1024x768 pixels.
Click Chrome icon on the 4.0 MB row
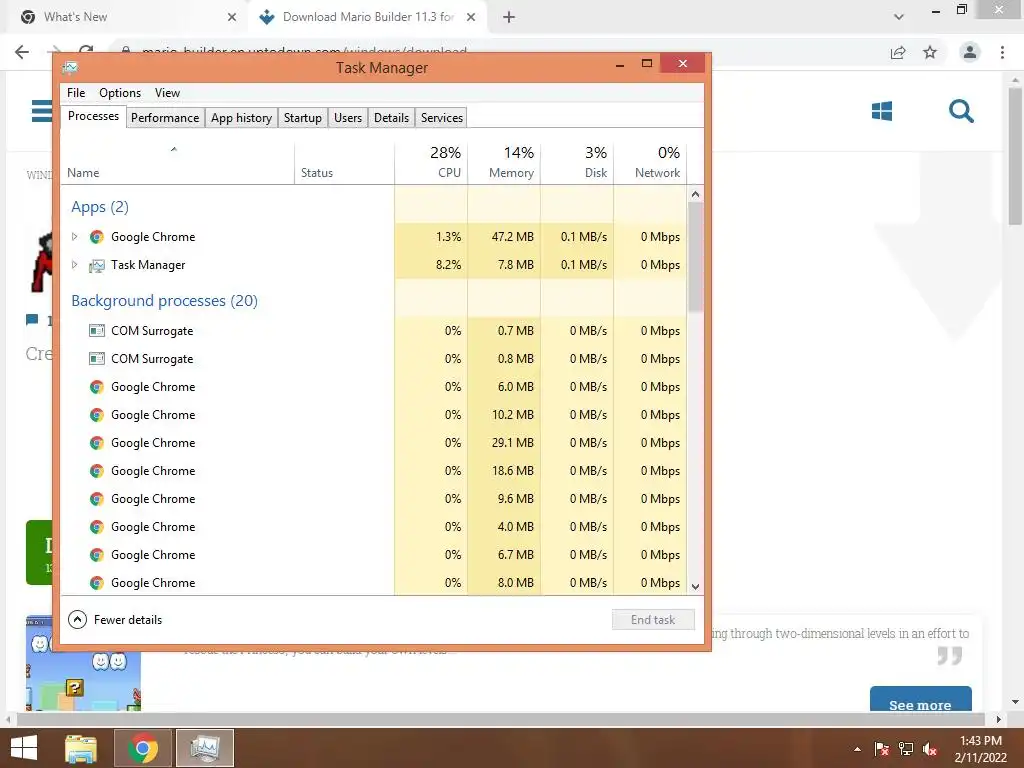click(x=97, y=526)
